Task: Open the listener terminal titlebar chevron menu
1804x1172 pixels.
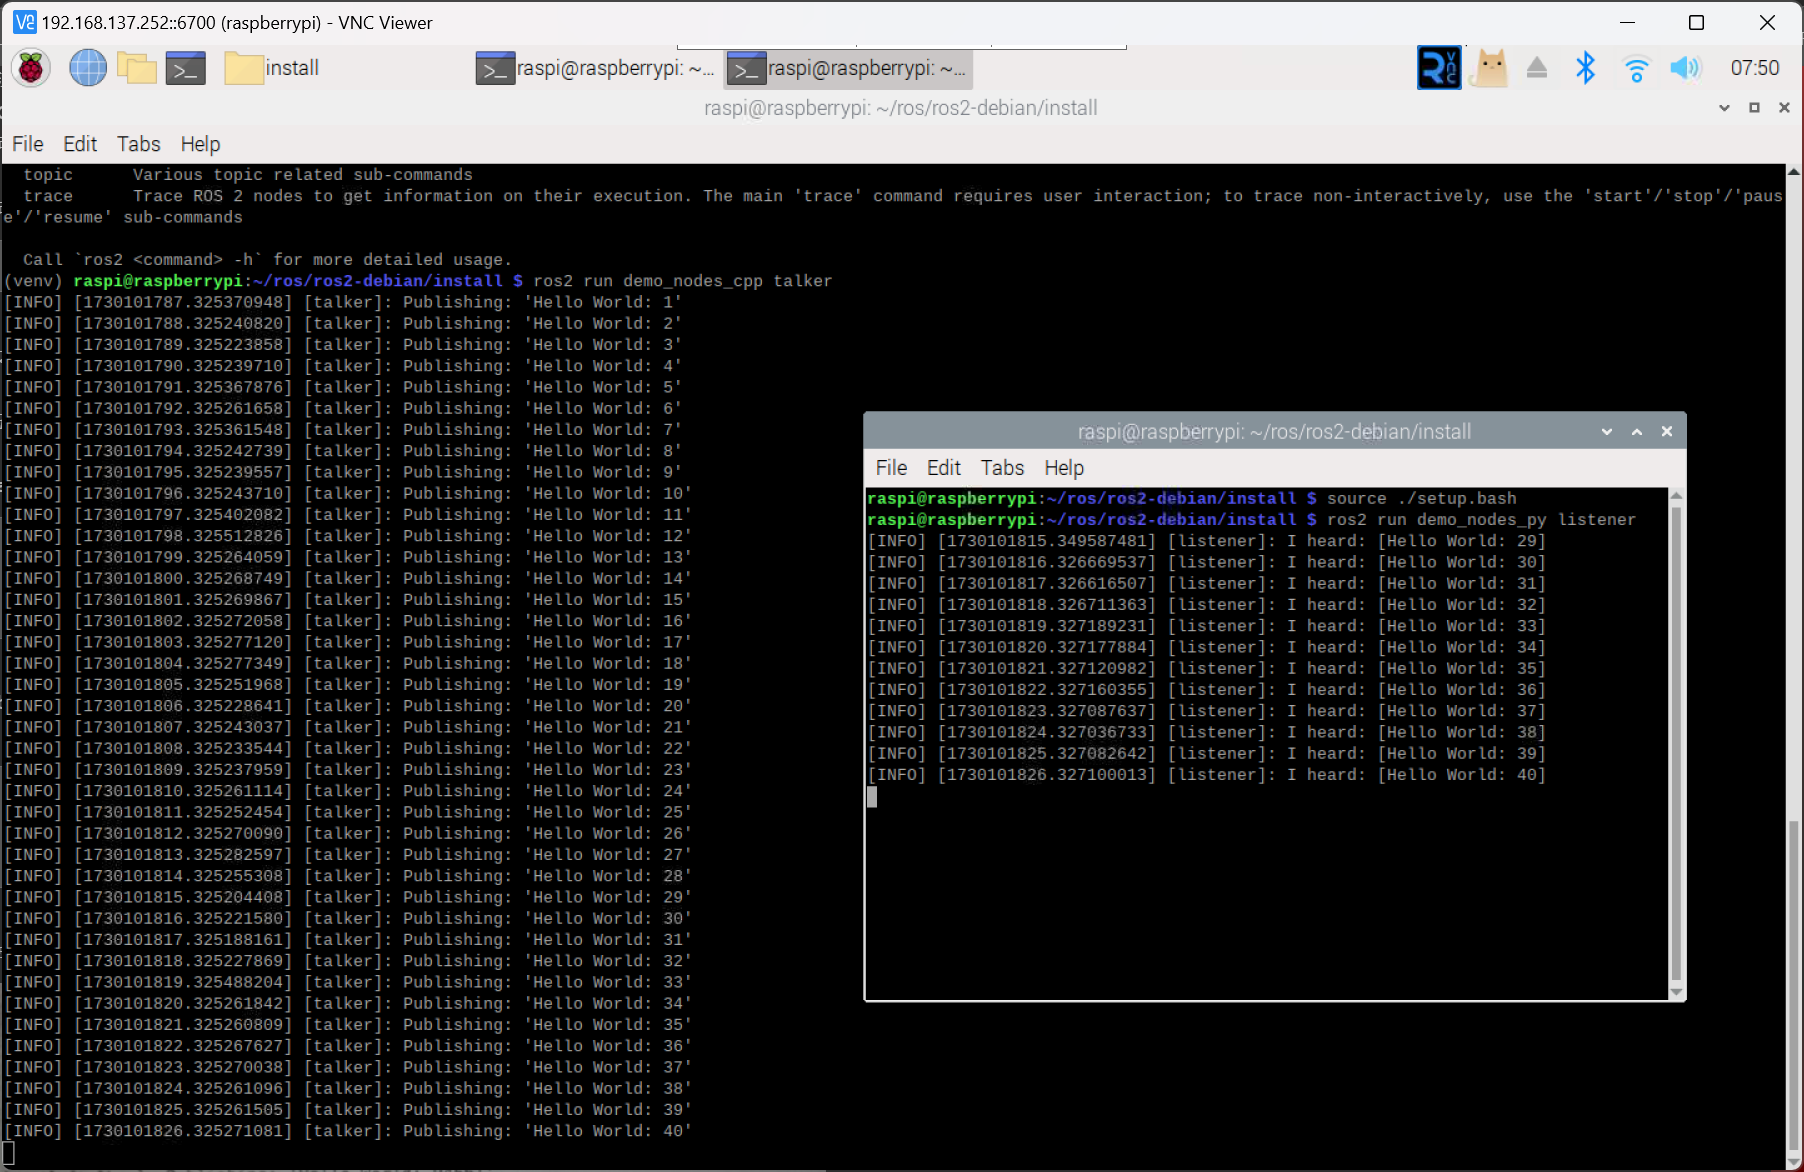Action: click(x=1606, y=431)
